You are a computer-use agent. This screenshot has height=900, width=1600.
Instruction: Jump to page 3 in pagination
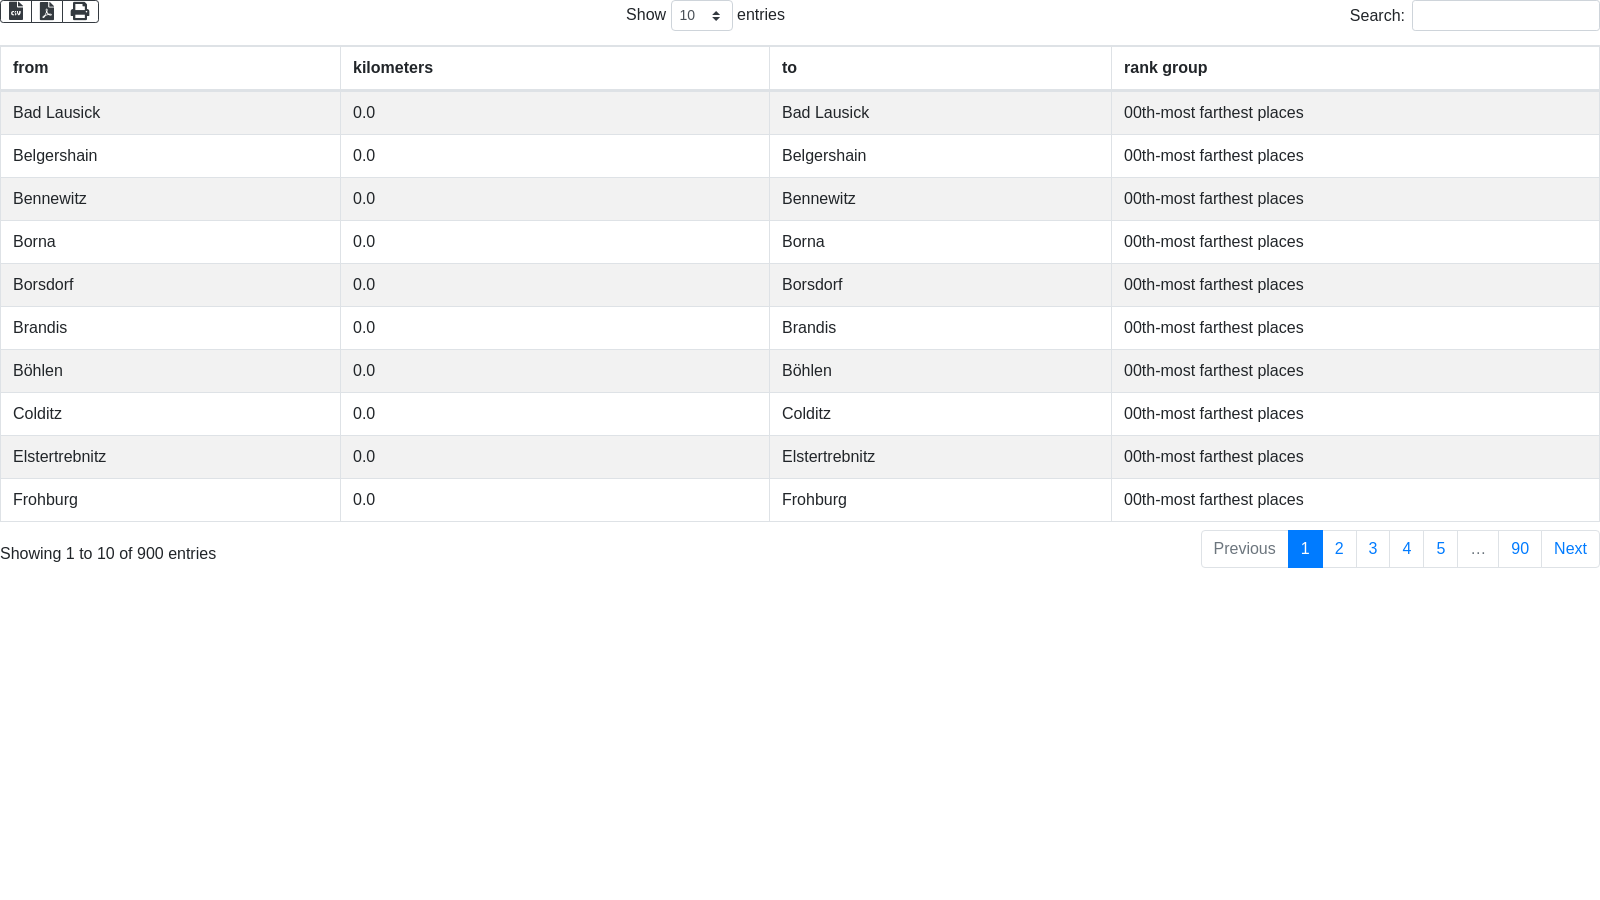1373,549
